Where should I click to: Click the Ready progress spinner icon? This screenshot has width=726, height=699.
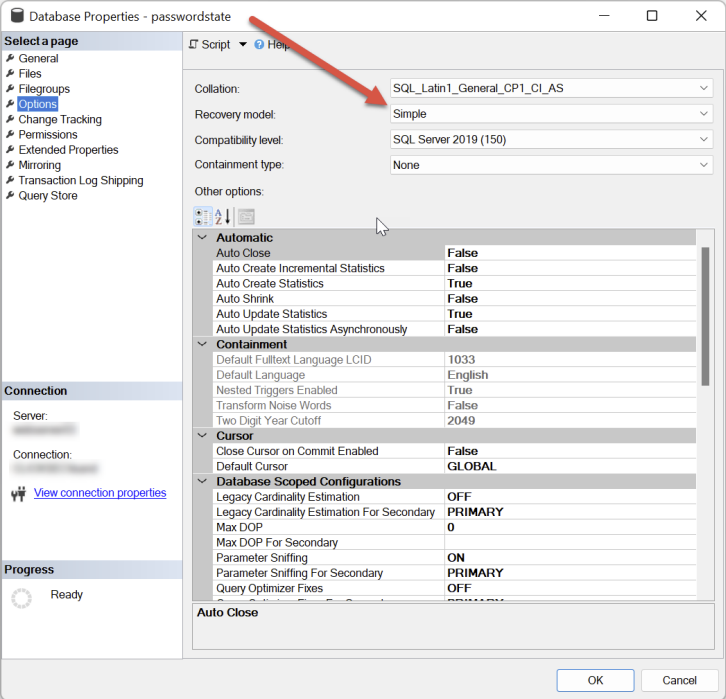(21, 598)
